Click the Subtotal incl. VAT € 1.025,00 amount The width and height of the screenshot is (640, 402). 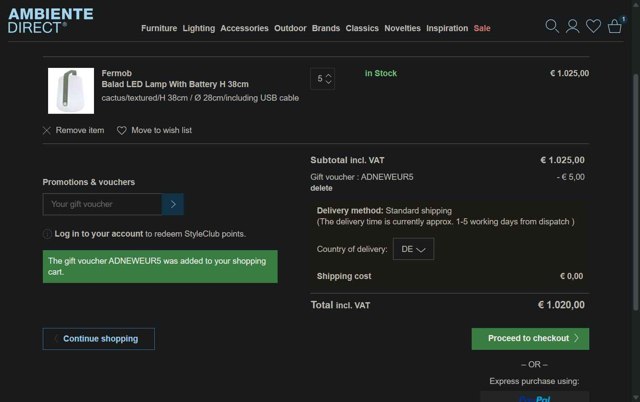[562, 160]
